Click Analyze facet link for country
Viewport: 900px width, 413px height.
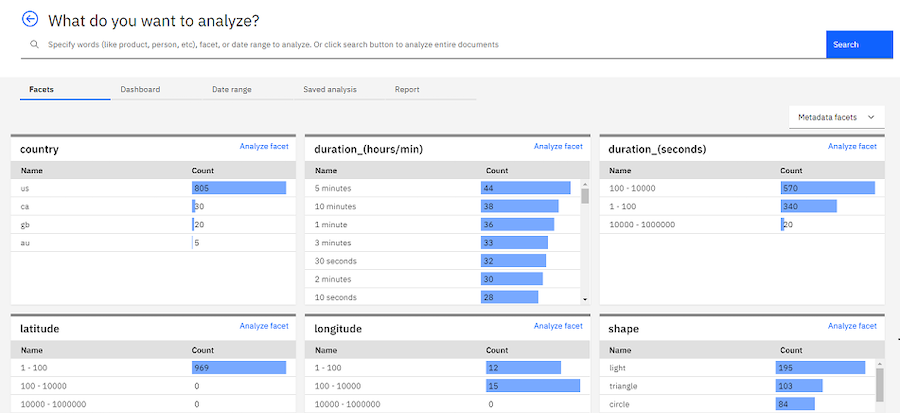(x=264, y=147)
